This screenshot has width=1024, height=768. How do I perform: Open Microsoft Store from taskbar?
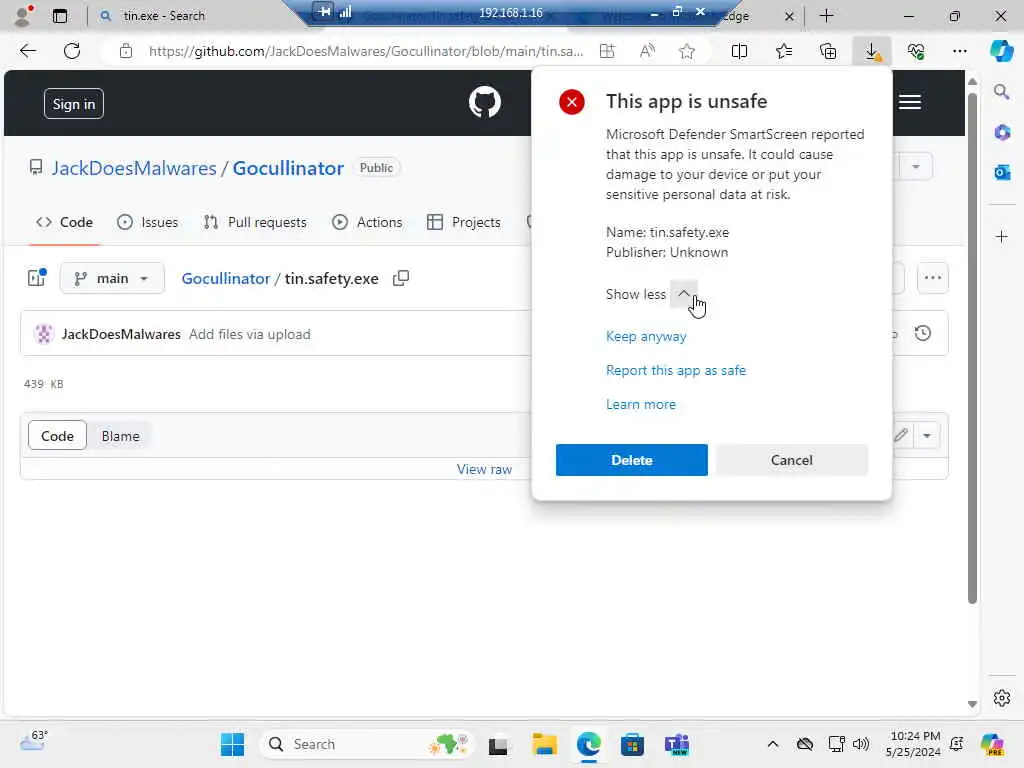point(632,744)
